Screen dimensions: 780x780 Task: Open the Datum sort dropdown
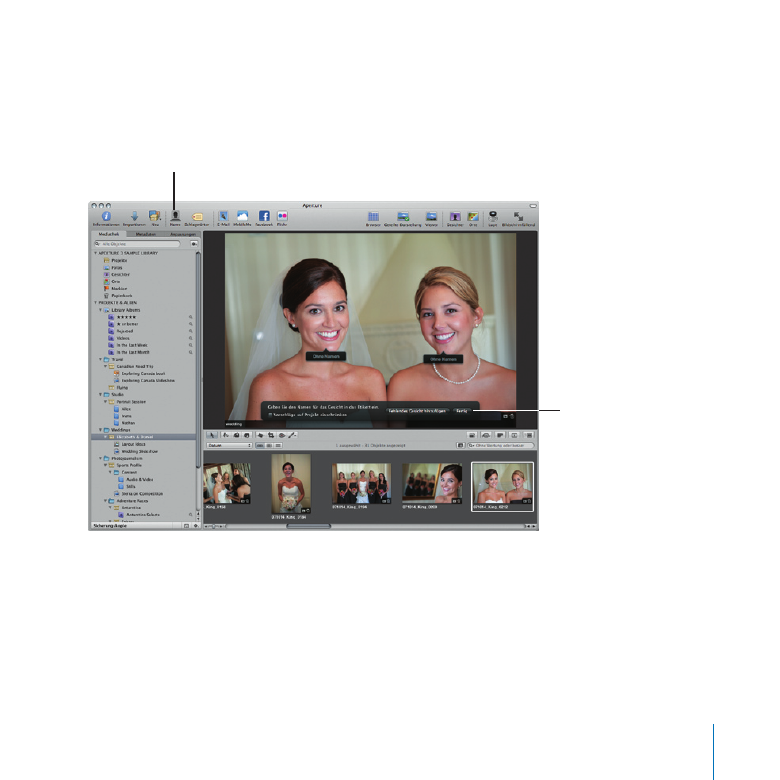coord(229,446)
